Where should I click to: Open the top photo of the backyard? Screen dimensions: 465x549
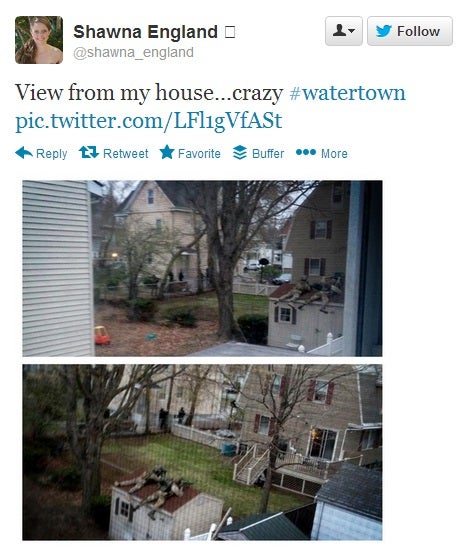click(x=202, y=268)
